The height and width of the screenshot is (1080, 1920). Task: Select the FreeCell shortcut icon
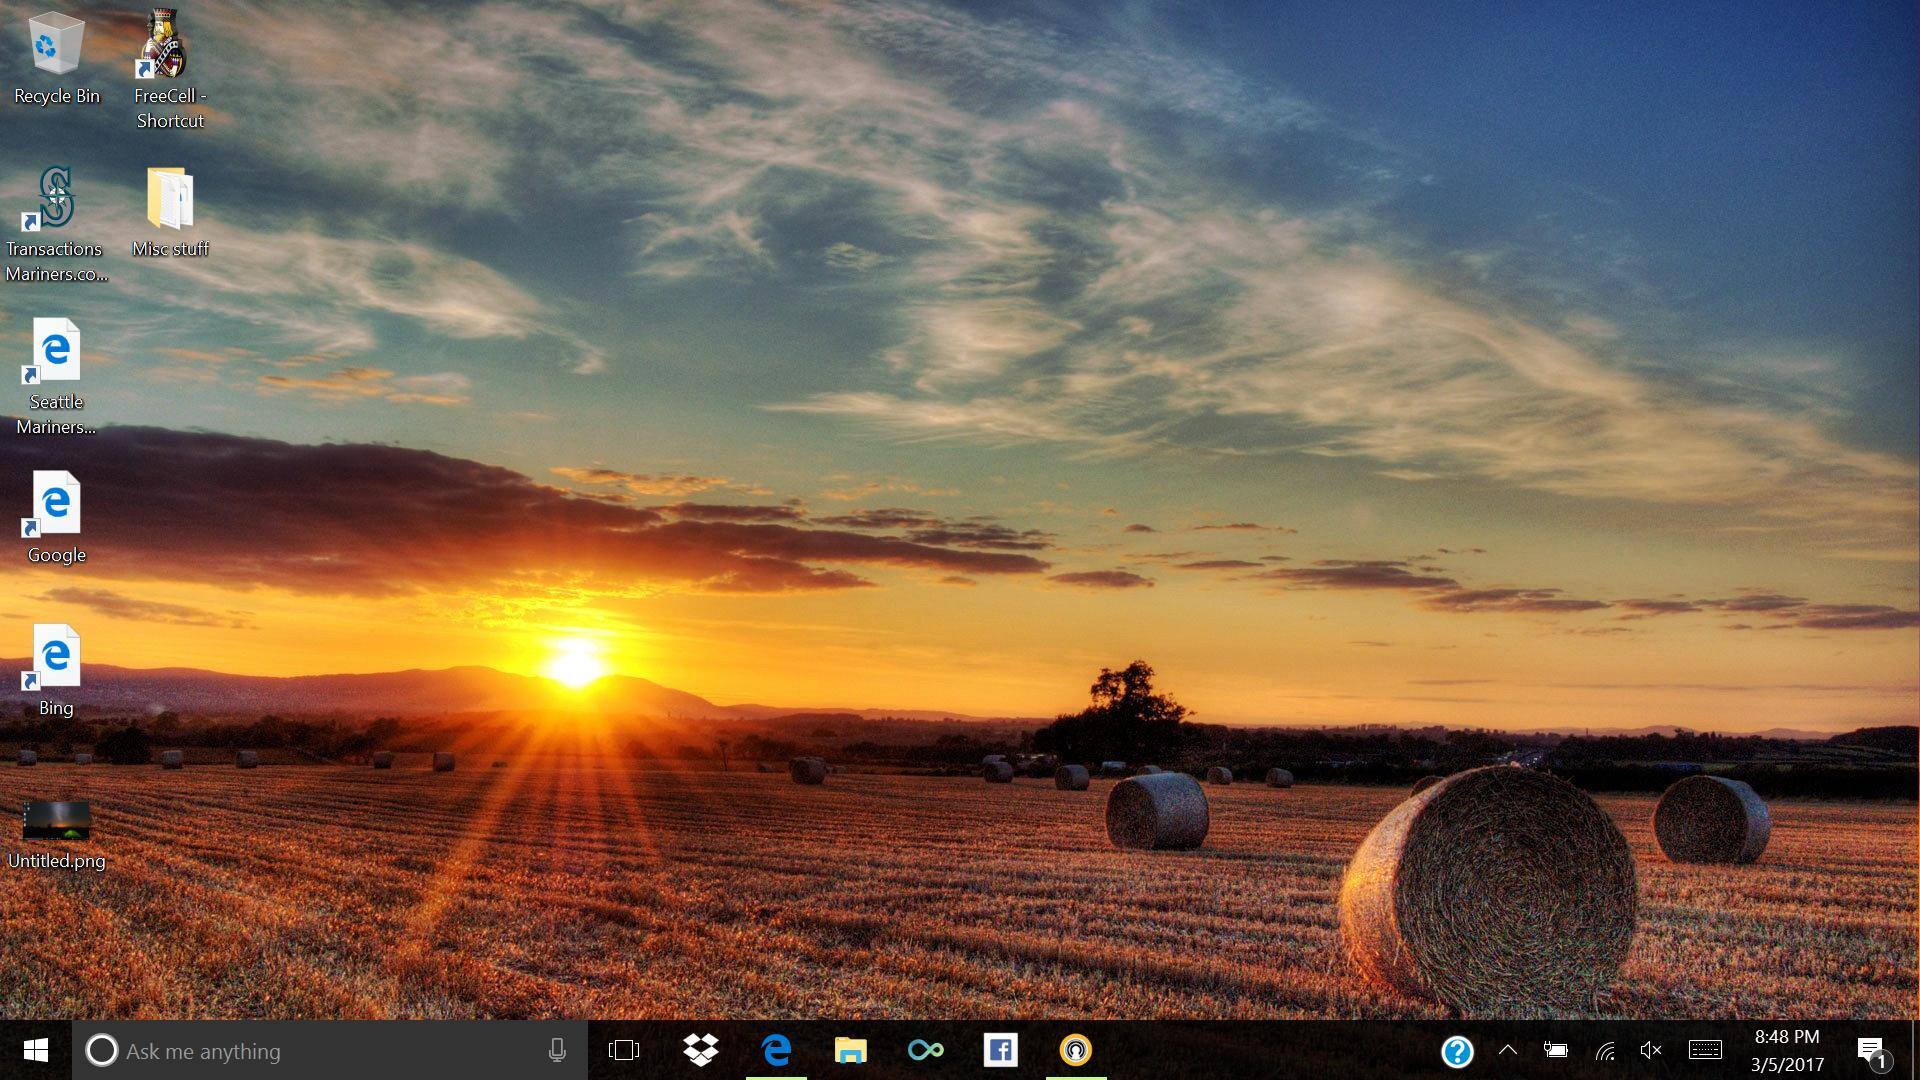[166, 45]
